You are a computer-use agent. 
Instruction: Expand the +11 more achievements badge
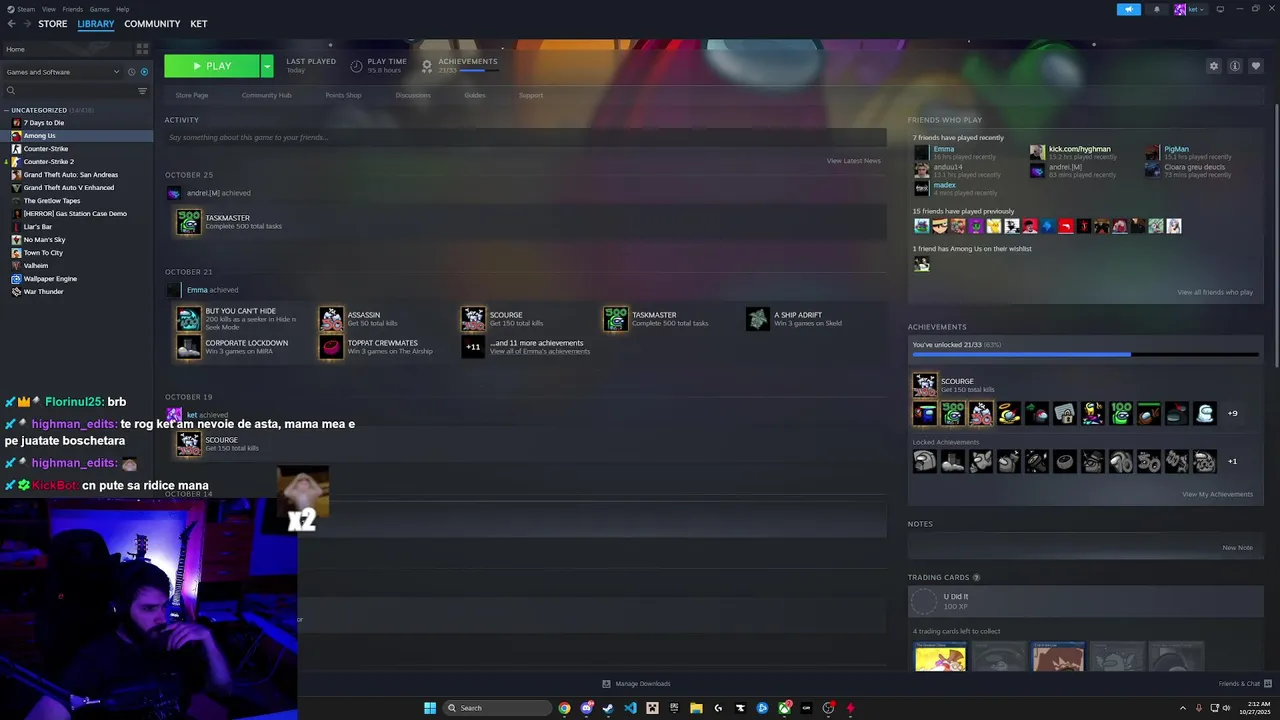(473, 347)
